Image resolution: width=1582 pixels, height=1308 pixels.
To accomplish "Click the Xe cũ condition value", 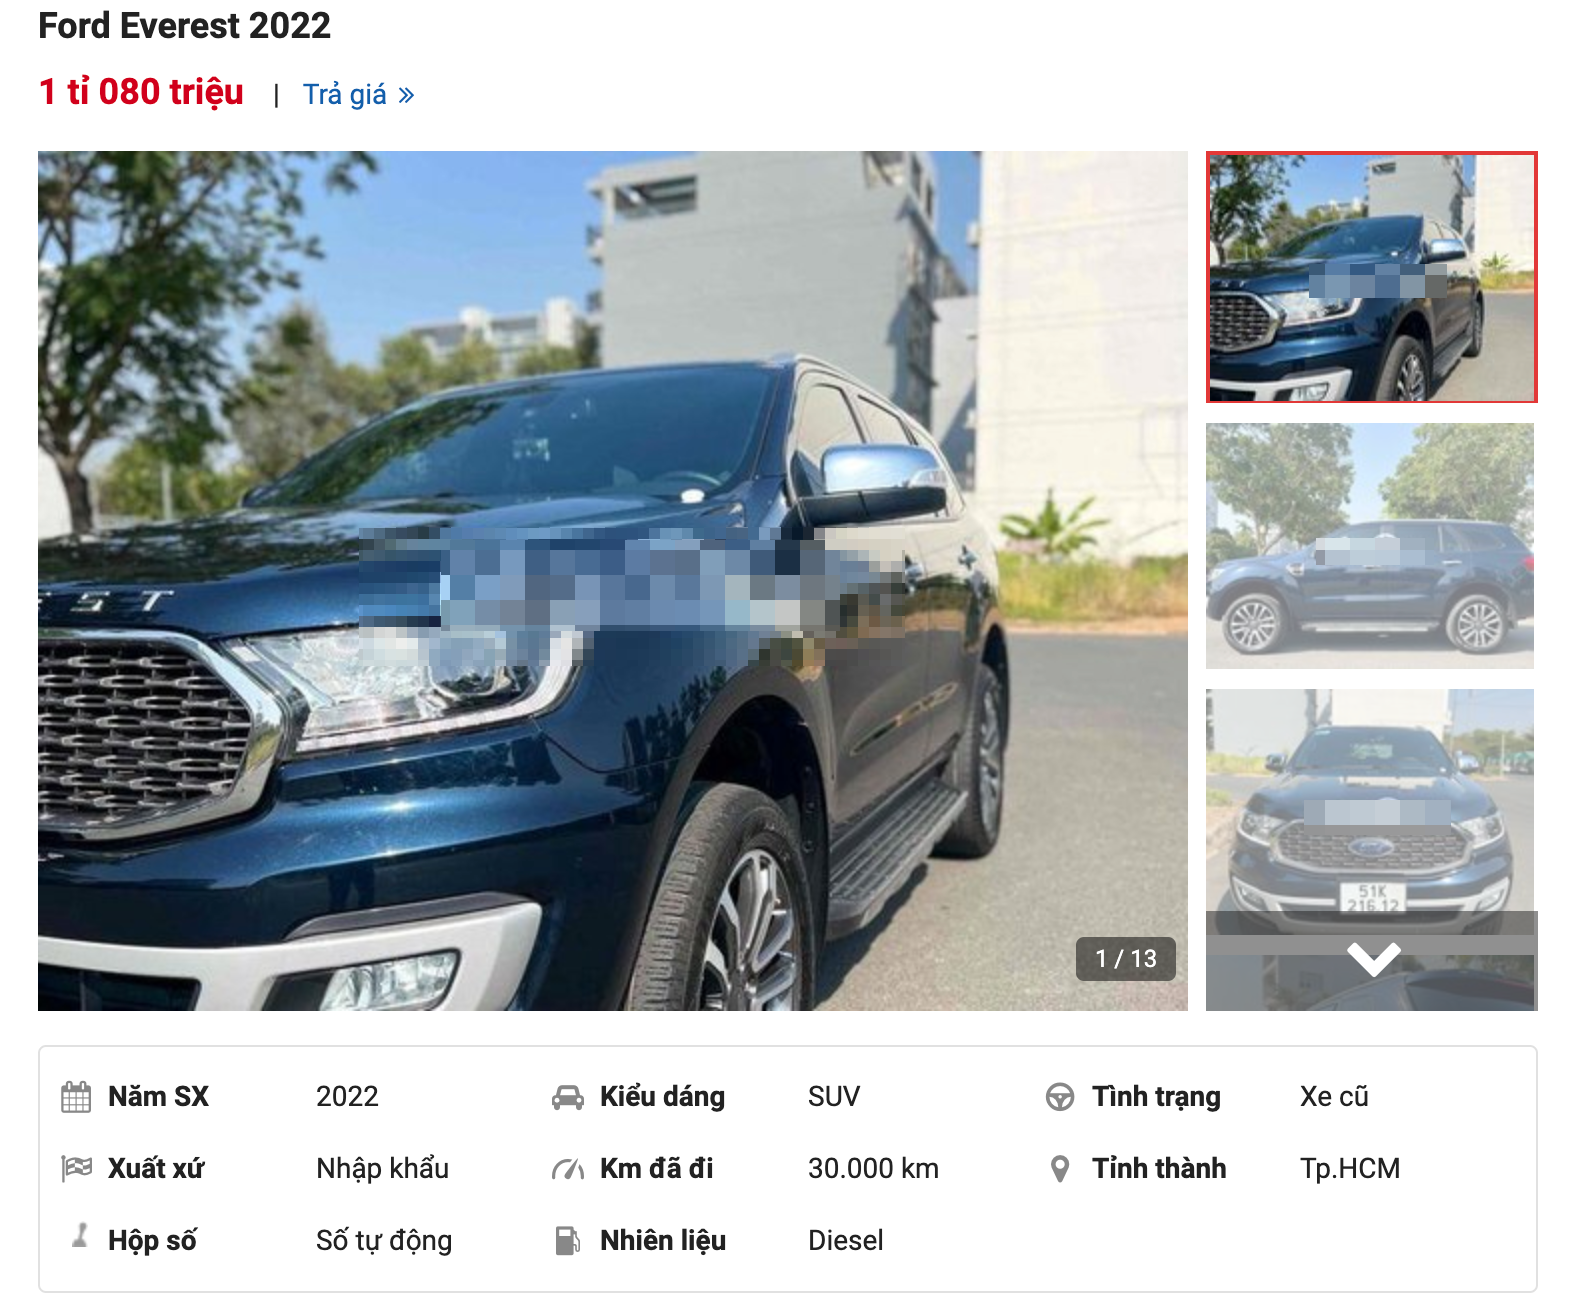I will [1334, 1097].
